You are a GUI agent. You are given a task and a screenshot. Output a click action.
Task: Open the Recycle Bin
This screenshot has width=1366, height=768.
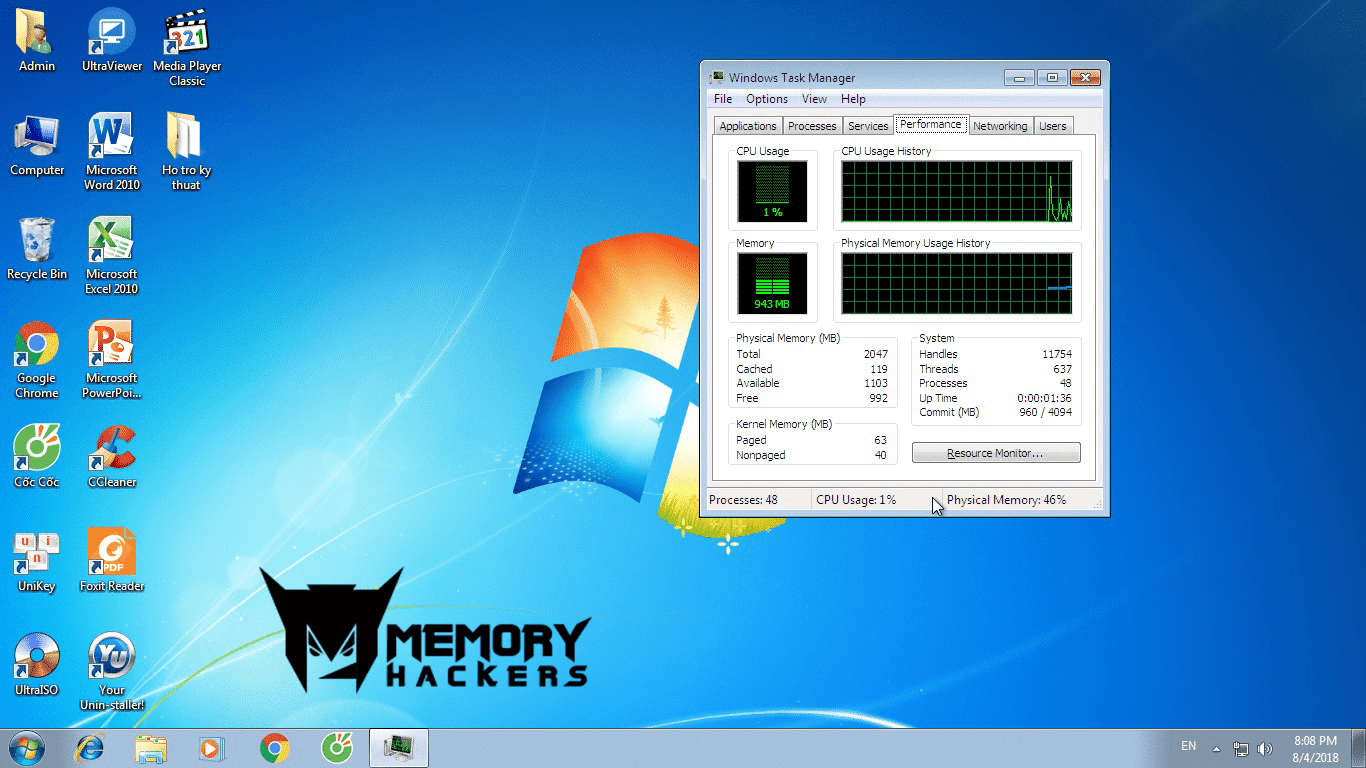[x=37, y=249]
